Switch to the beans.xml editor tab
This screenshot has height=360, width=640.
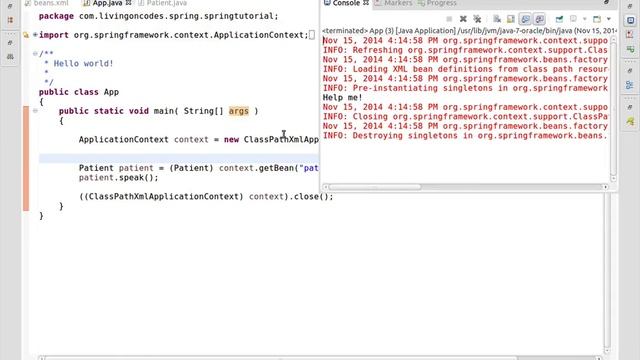[47, 3]
